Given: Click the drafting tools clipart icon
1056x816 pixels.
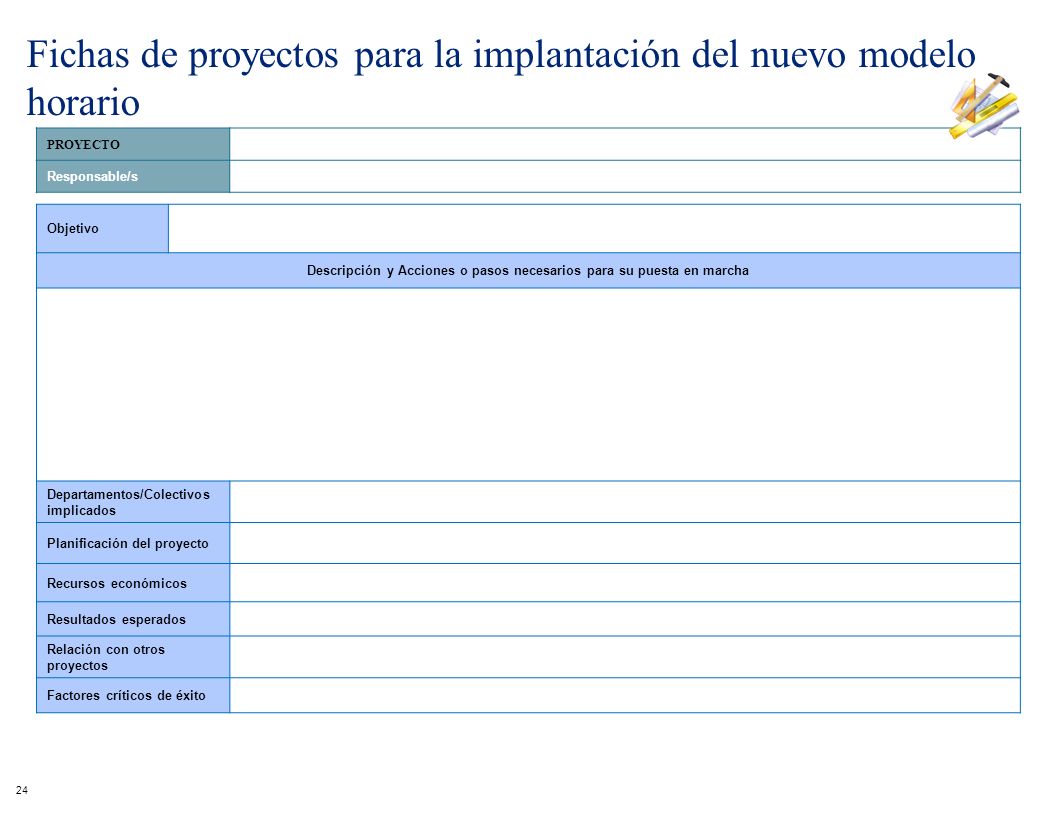Looking at the screenshot, I should [x=984, y=106].
